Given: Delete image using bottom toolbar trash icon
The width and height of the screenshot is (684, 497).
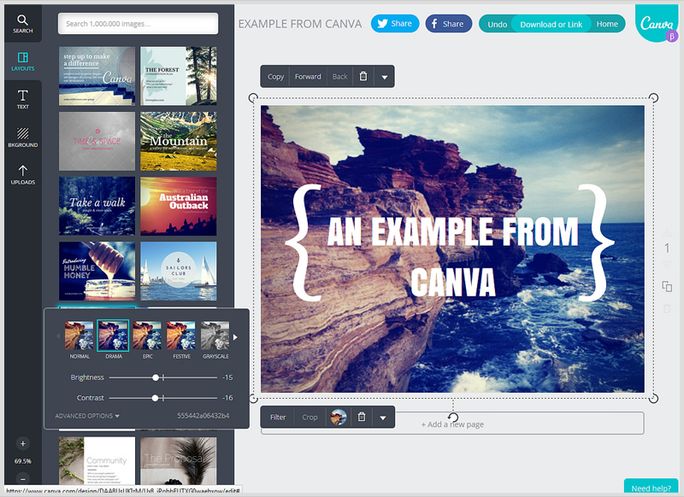Looking at the screenshot, I should [x=361, y=417].
